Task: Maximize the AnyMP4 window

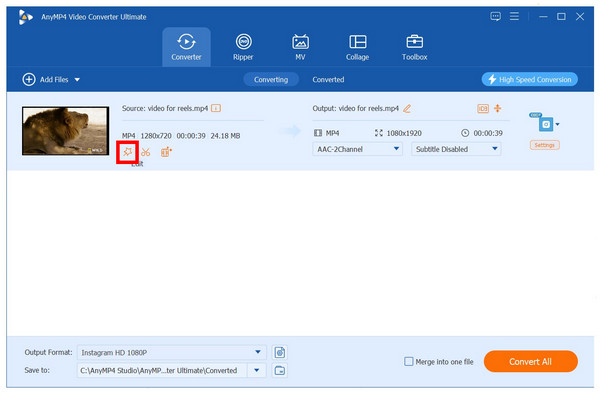Action: pyautogui.click(x=561, y=16)
